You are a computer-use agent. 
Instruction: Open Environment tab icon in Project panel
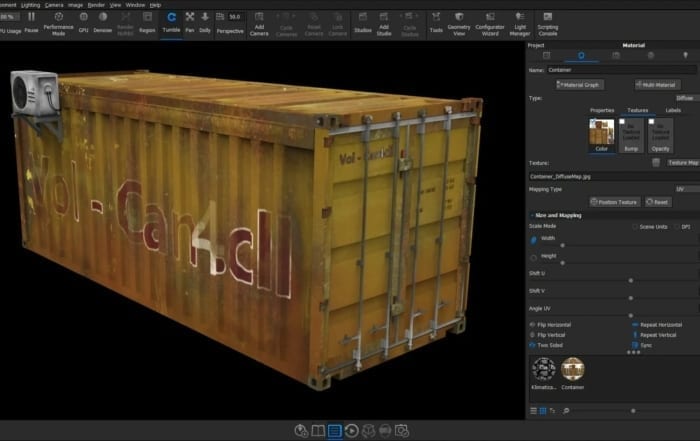651,55
